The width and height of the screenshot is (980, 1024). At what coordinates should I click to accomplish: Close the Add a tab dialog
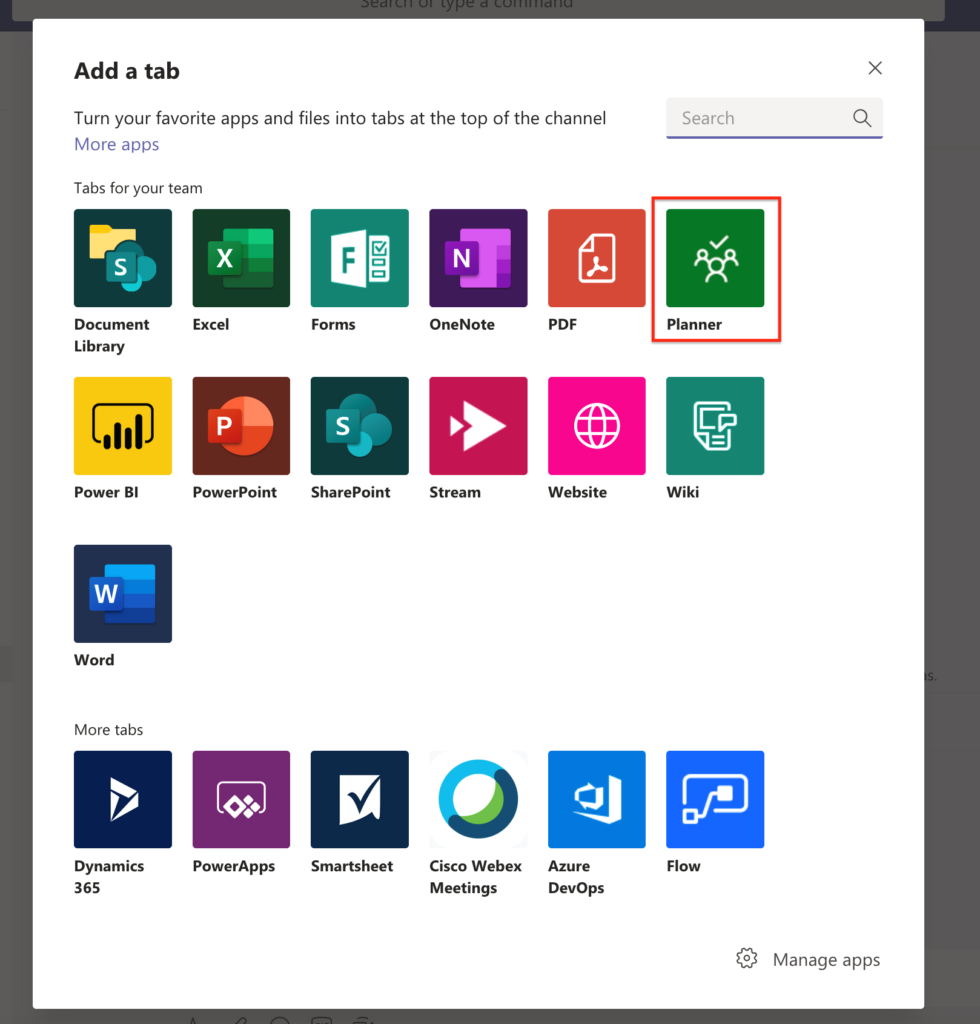875,68
